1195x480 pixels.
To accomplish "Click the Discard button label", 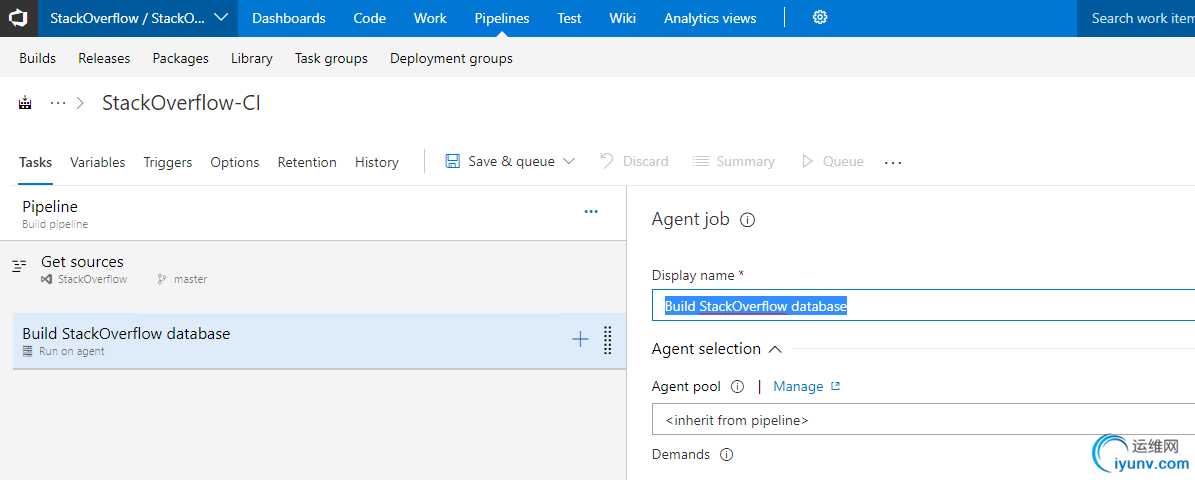I will [x=646, y=162].
